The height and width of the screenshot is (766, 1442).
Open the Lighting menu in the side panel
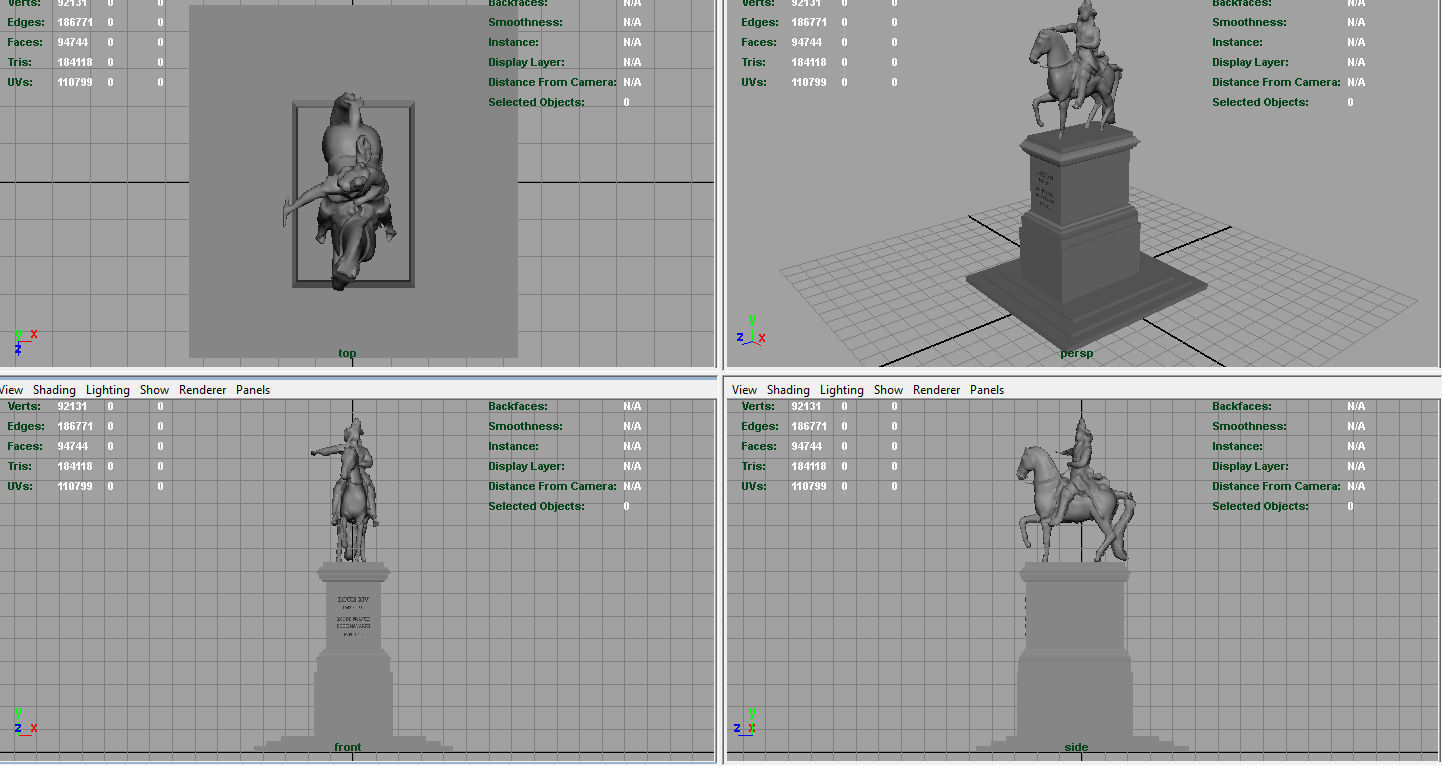(x=842, y=390)
